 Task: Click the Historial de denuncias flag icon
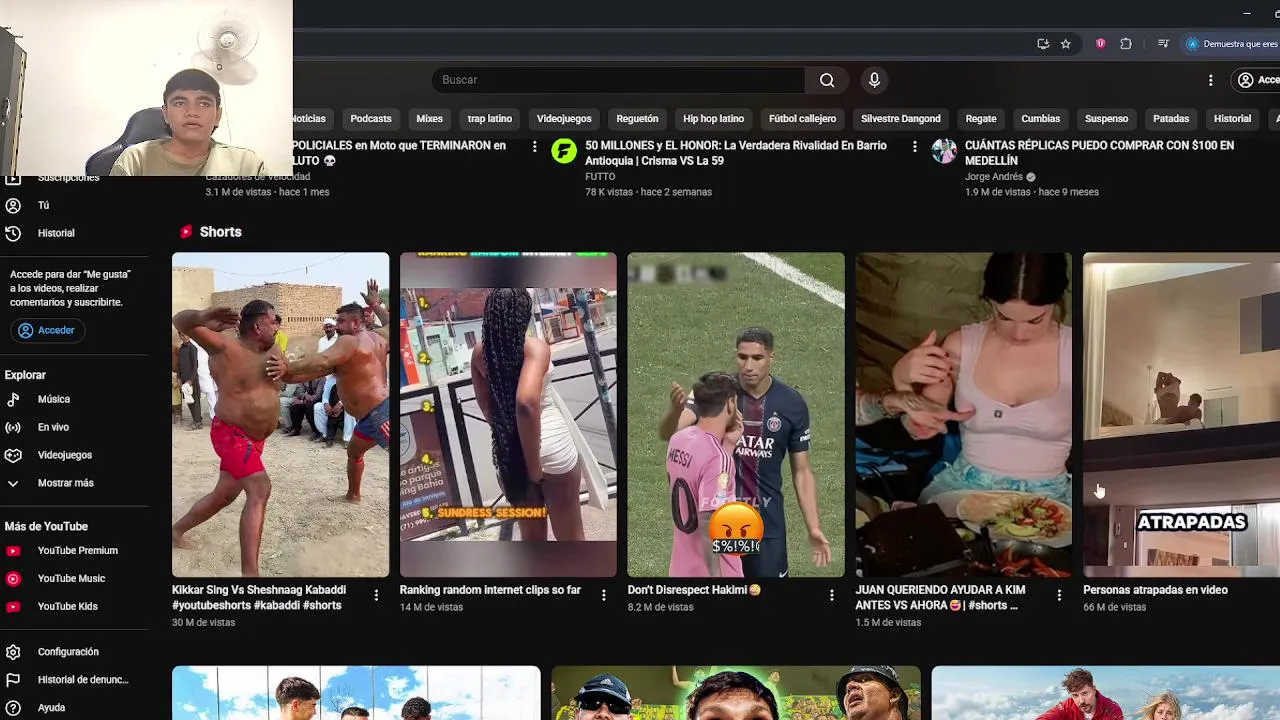tap(13, 680)
